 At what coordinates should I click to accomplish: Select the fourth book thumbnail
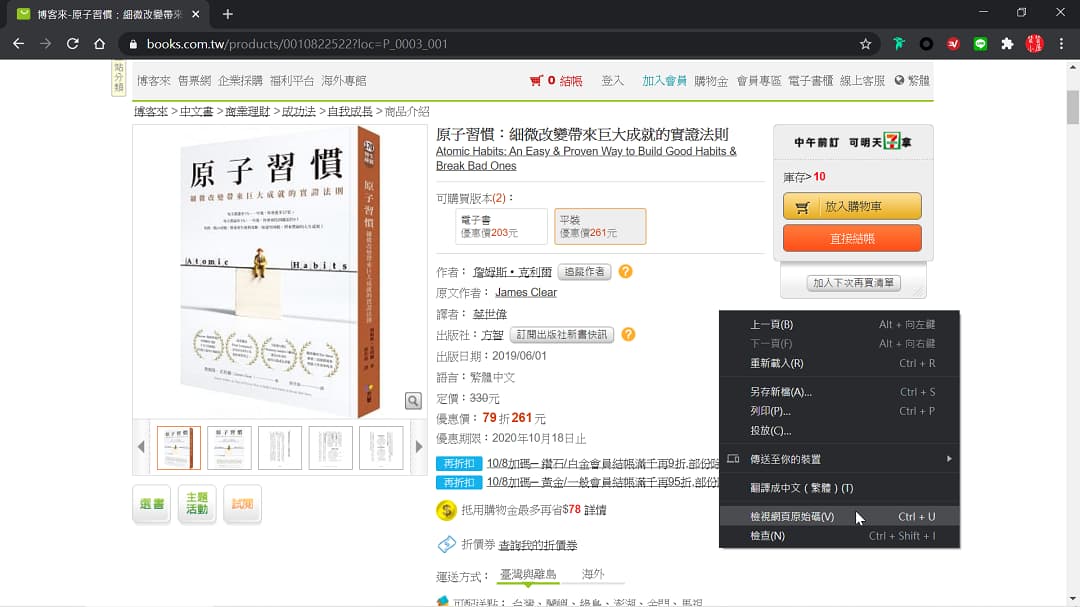coord(331,448)
